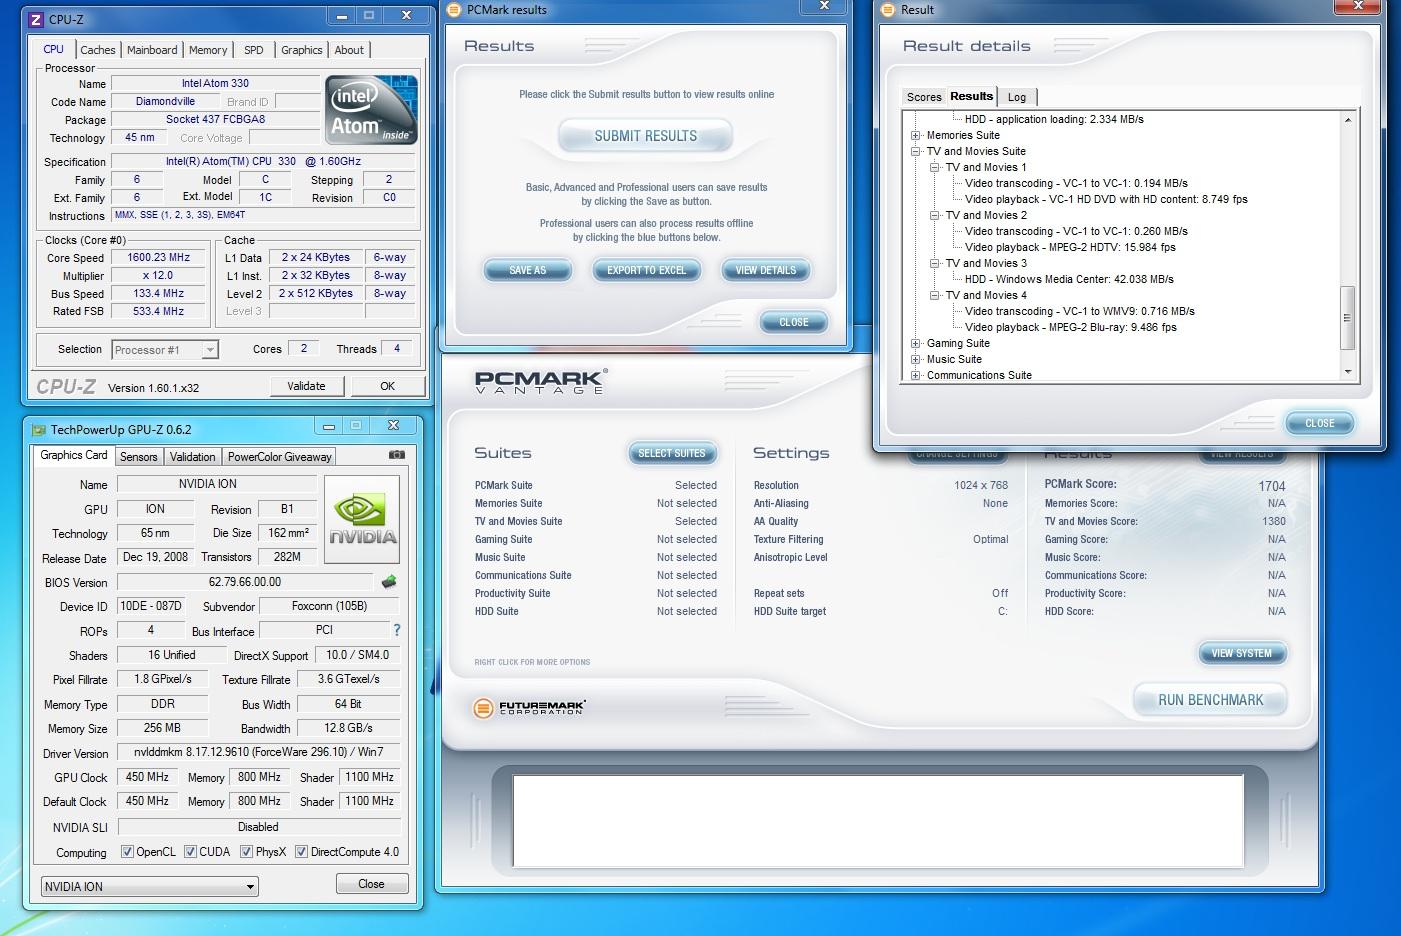Viewport: 1401px width, 936px height.
Task: Open the PowerColor Giveaway tab
Action: coord(279,457)
